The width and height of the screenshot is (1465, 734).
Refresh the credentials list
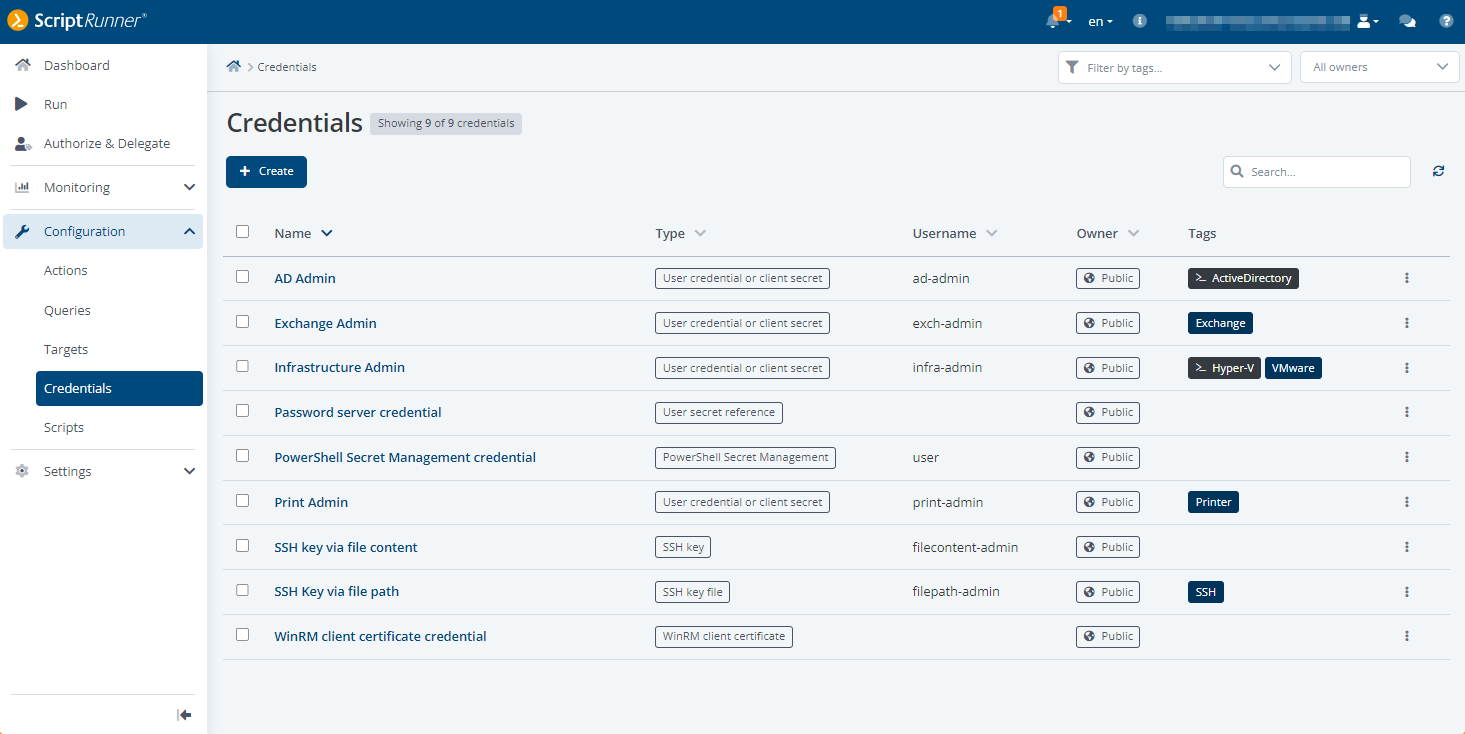[1438, 171]
